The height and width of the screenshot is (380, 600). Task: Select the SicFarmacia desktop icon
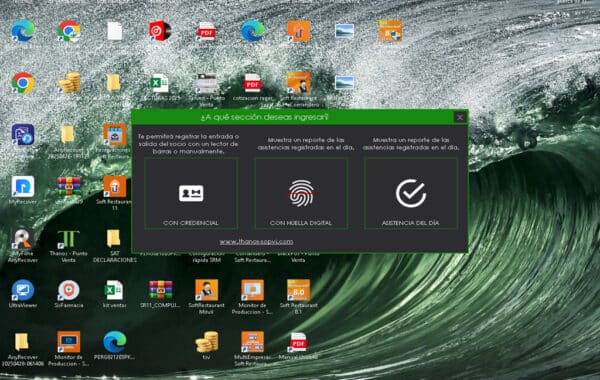pos(68,294)
